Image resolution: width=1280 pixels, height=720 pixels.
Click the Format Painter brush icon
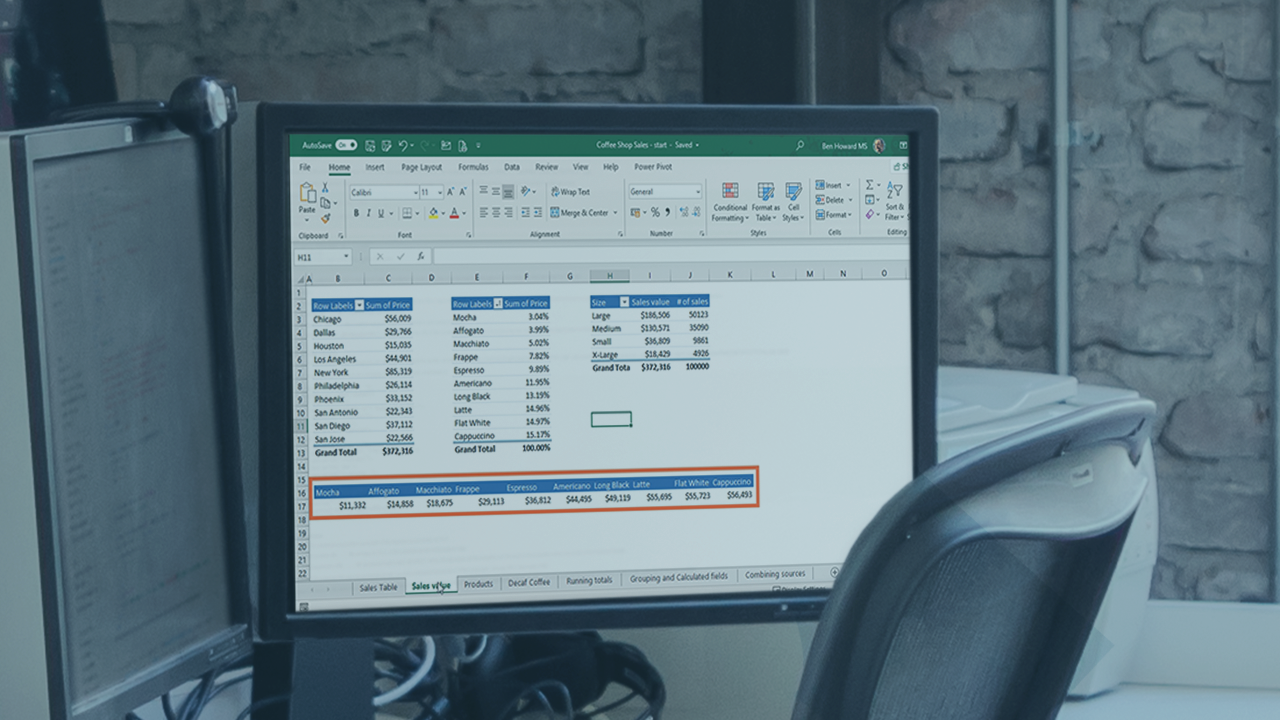[325, 219]
